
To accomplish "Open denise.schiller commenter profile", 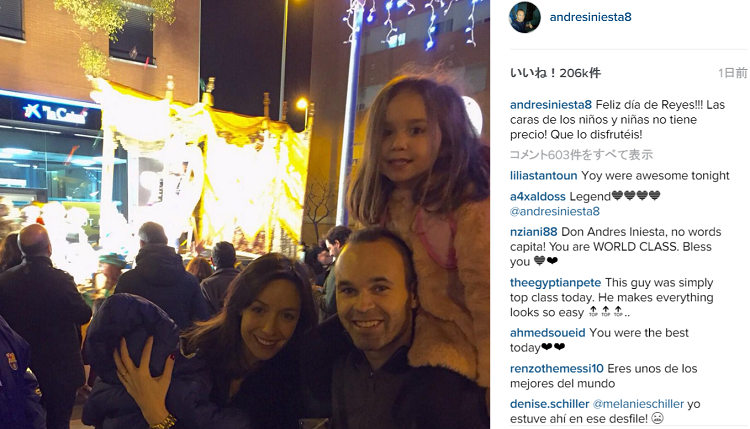I will pyautogui.click(x=550, y=404).
